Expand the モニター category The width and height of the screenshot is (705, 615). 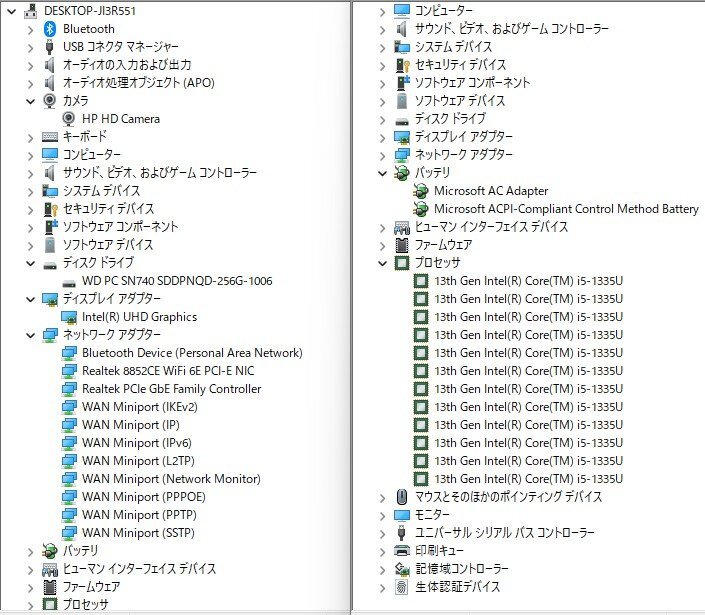click(382, 516)
